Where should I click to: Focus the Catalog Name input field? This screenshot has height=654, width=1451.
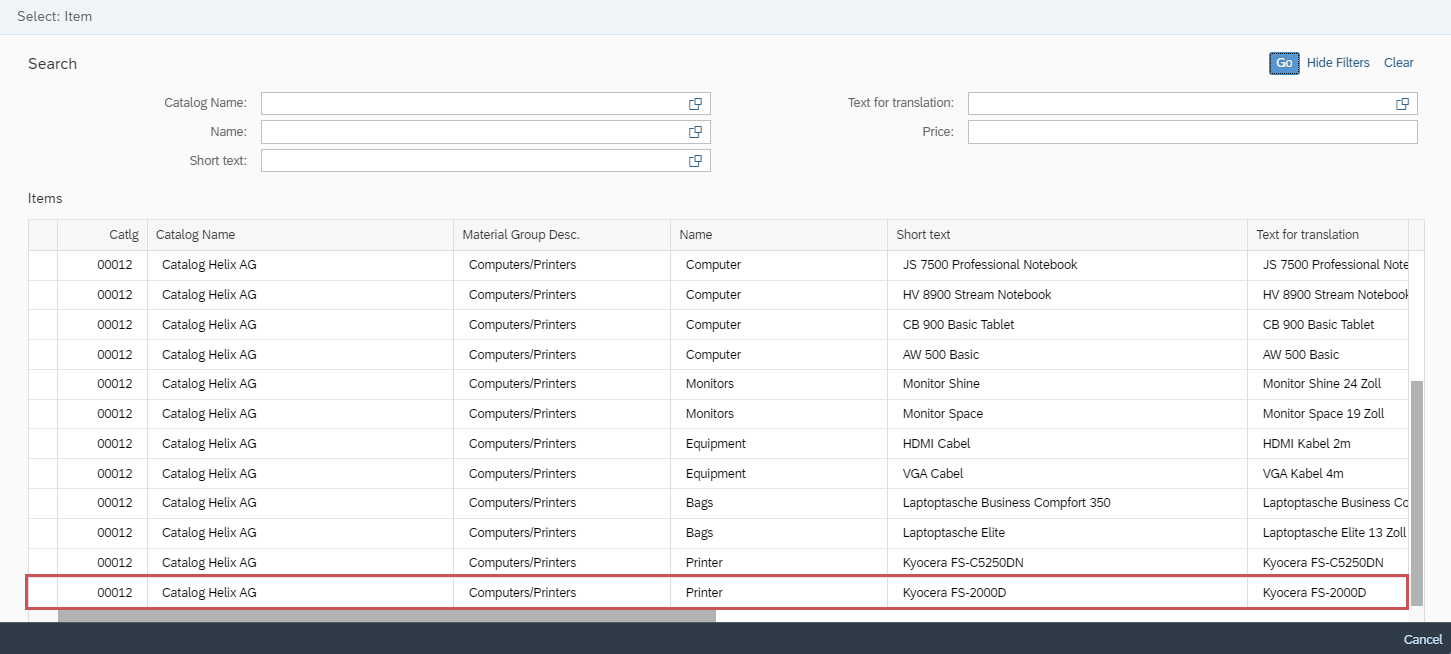[x=470, y=104]
